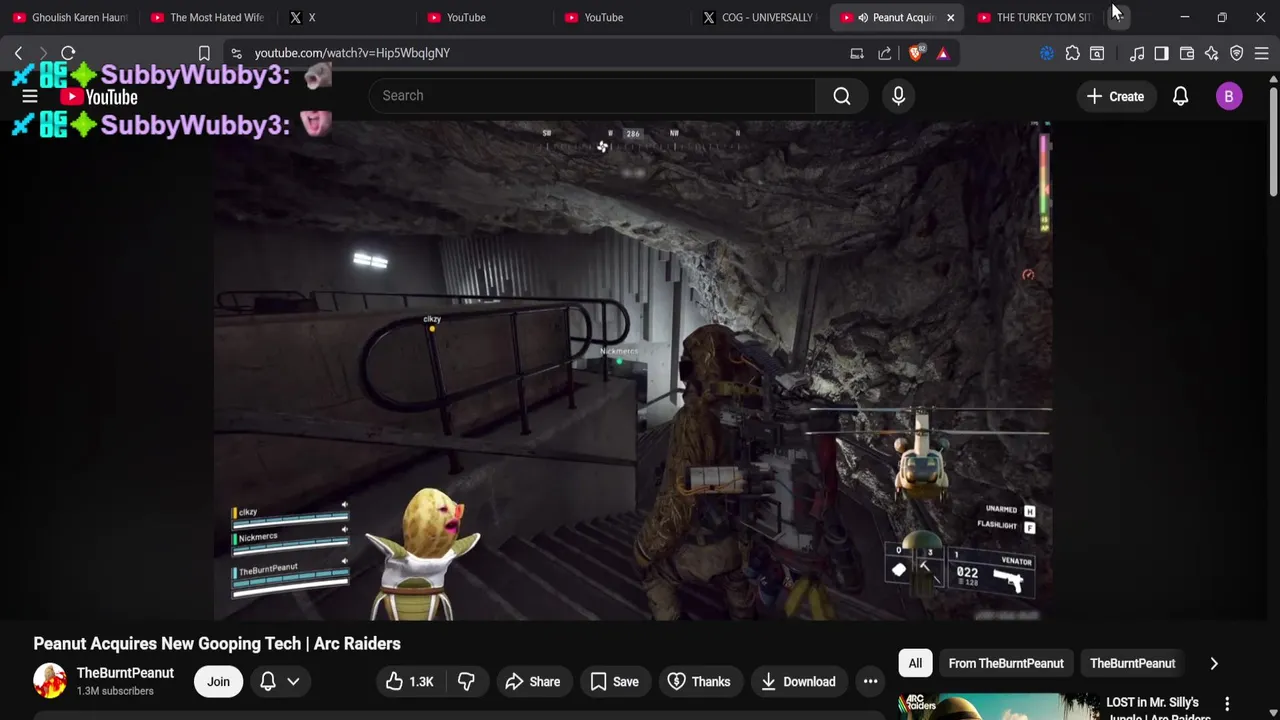
Task: Click the Share button under video
Action: pyautogui.click(x=533, y=682)
